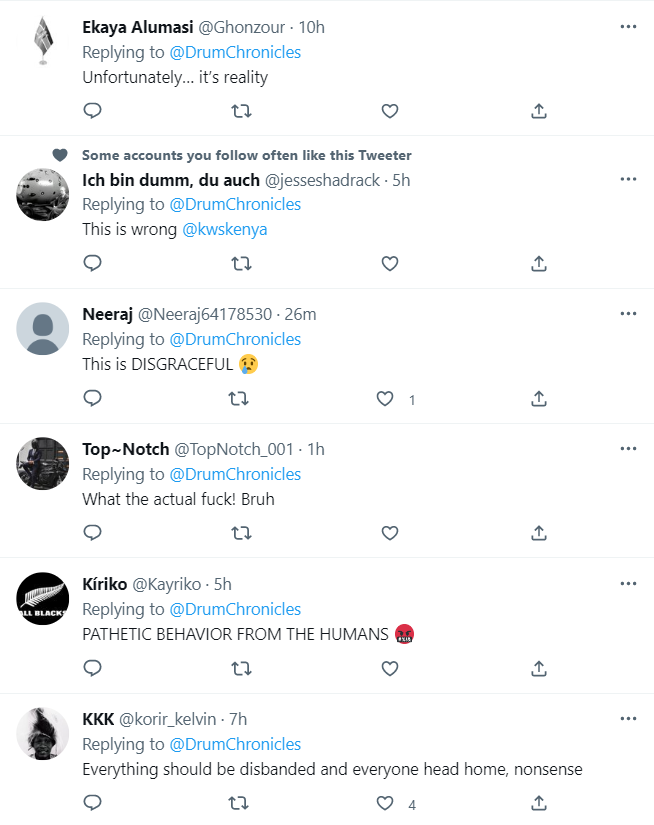Viewport: 654px width, 825px height.
Task: Open more options on Neeraj's tweet
Action: point(628,314)
